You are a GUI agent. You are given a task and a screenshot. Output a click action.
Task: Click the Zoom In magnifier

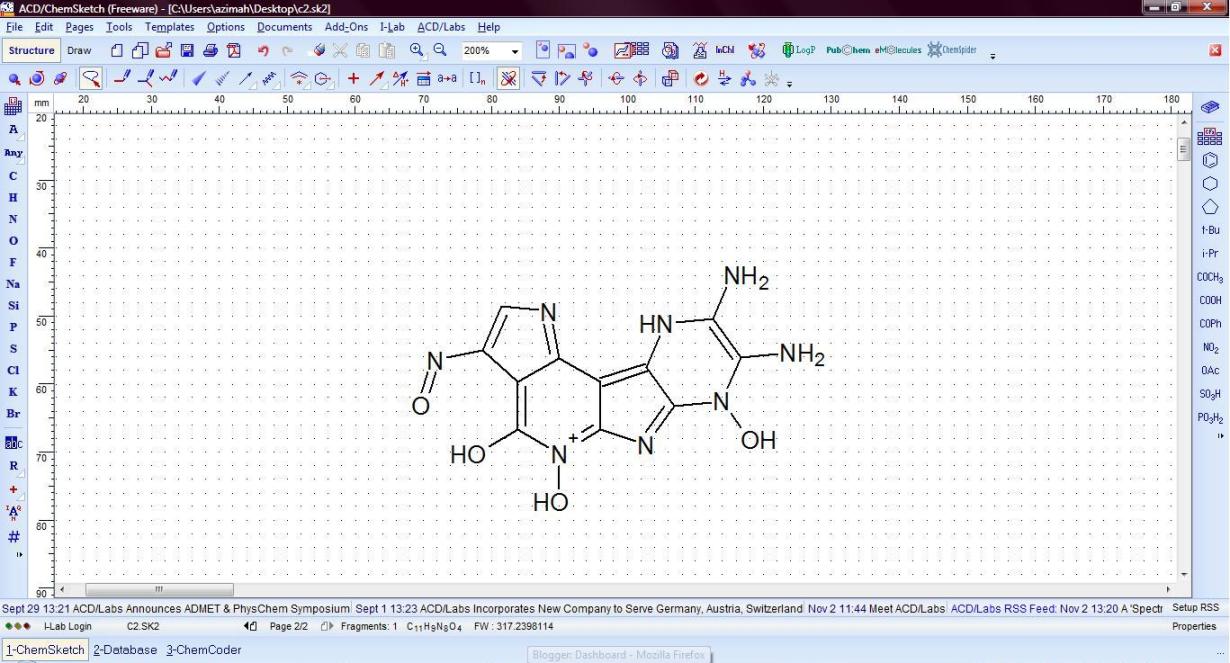point(416,50)
